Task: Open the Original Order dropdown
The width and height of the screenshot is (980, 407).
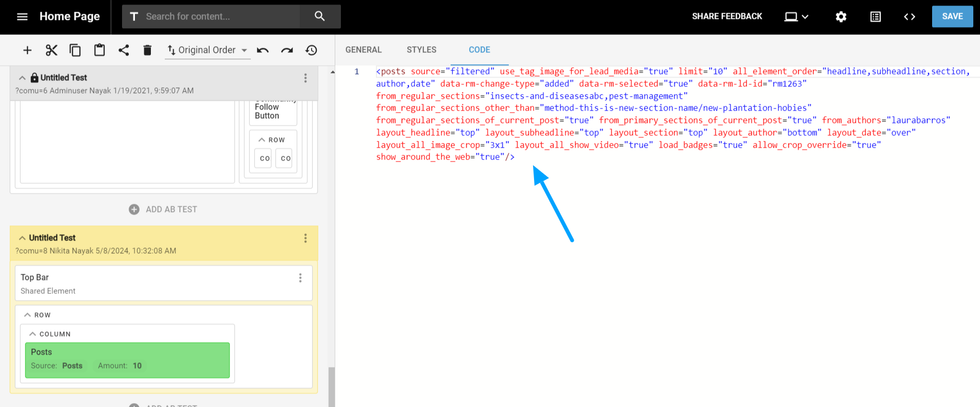Action: 207,50
